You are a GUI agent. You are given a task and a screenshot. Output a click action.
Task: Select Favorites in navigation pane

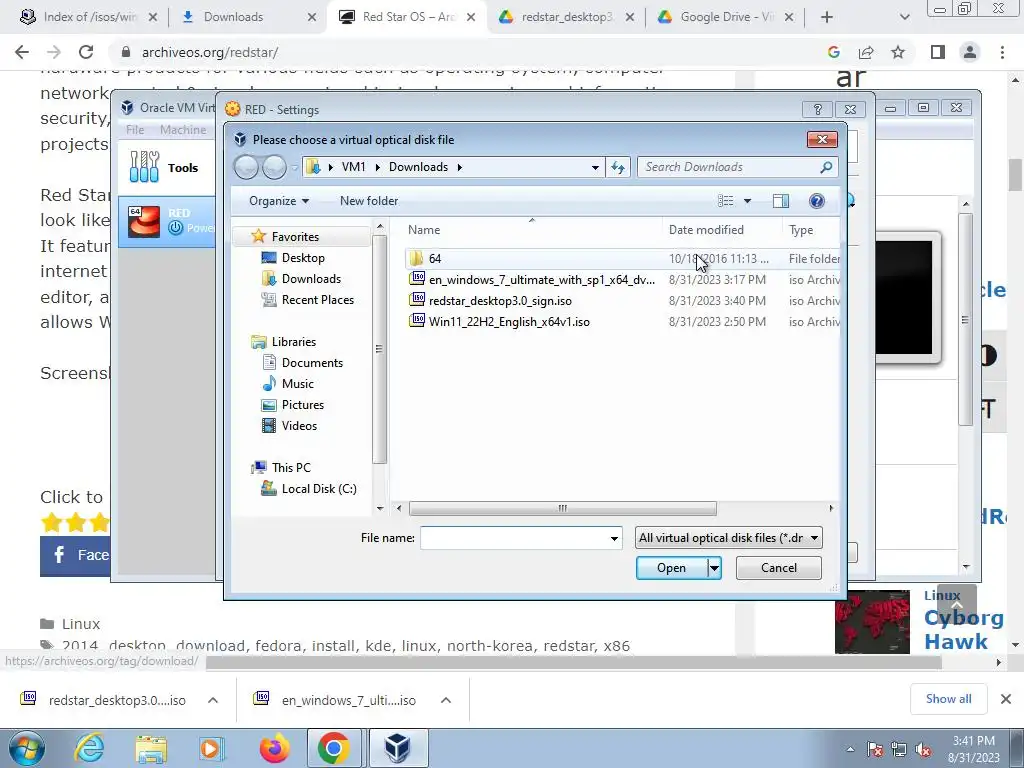pos(295,236)
